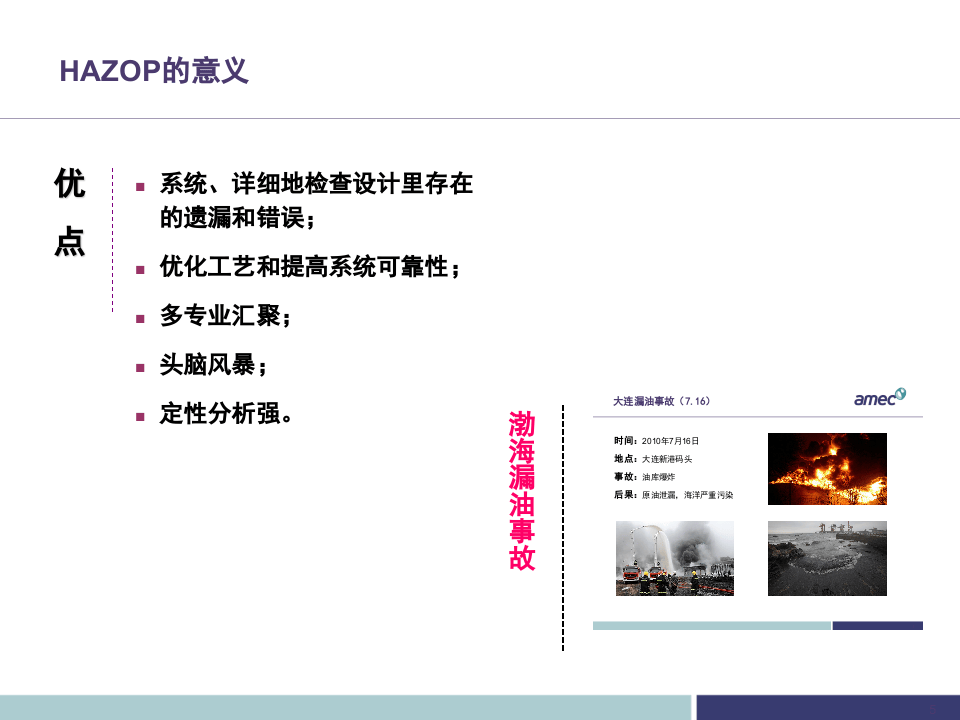This screenshot has height=720, width=960.
Task: Click the vertical heading character '优'
Action: (x=69, y=183)
